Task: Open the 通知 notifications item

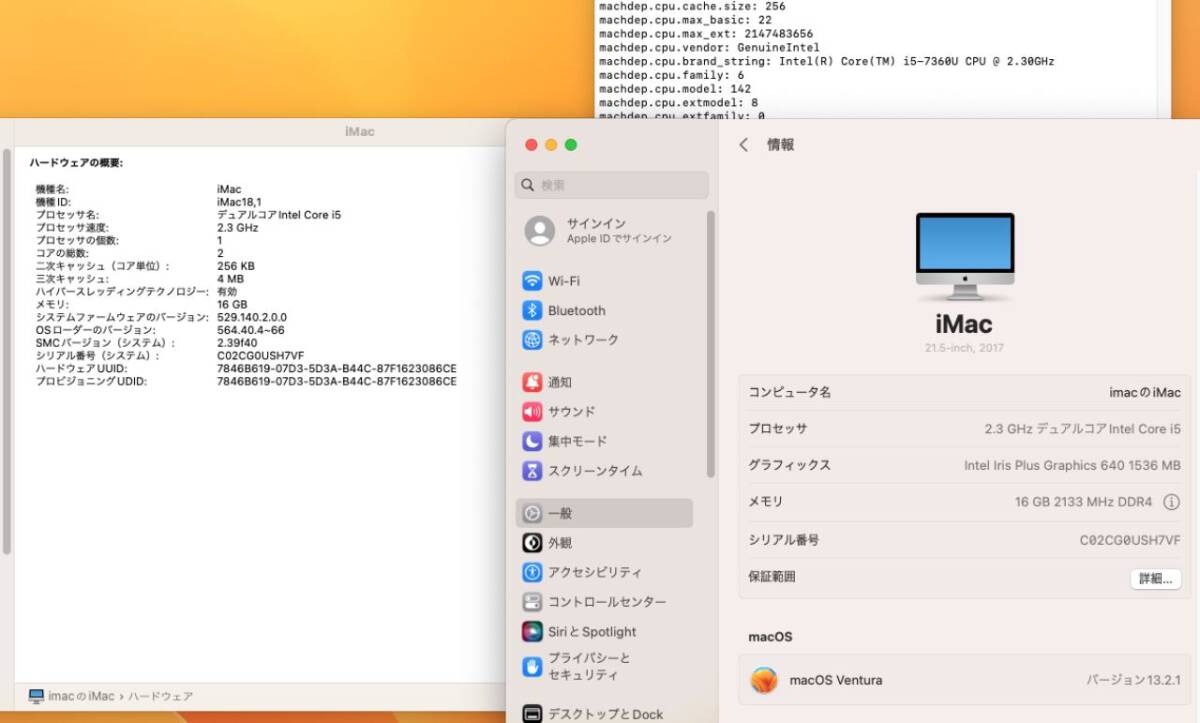Action: click(604, 382)
